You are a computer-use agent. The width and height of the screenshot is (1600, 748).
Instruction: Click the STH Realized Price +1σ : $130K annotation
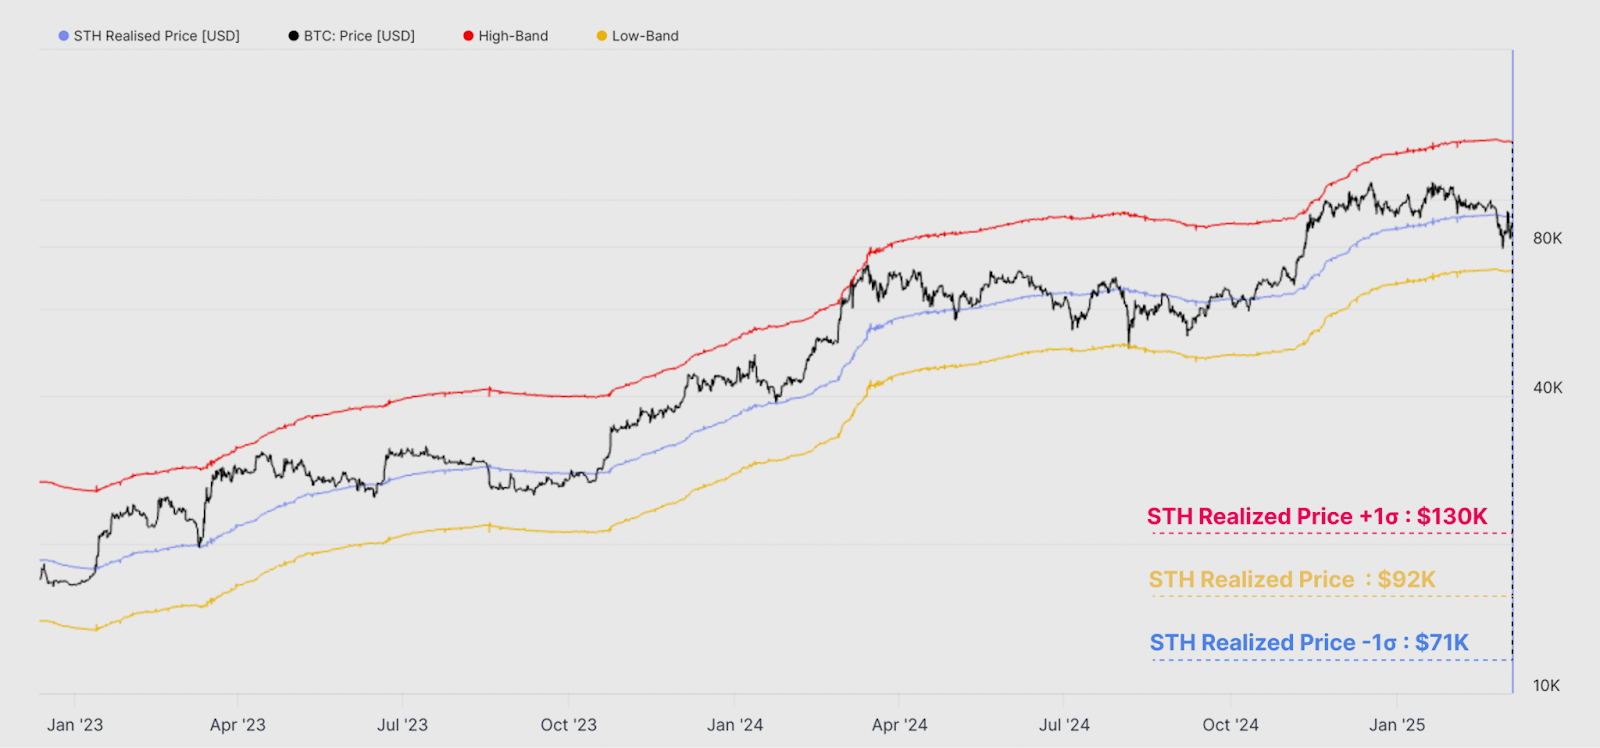coord(1317,517)
